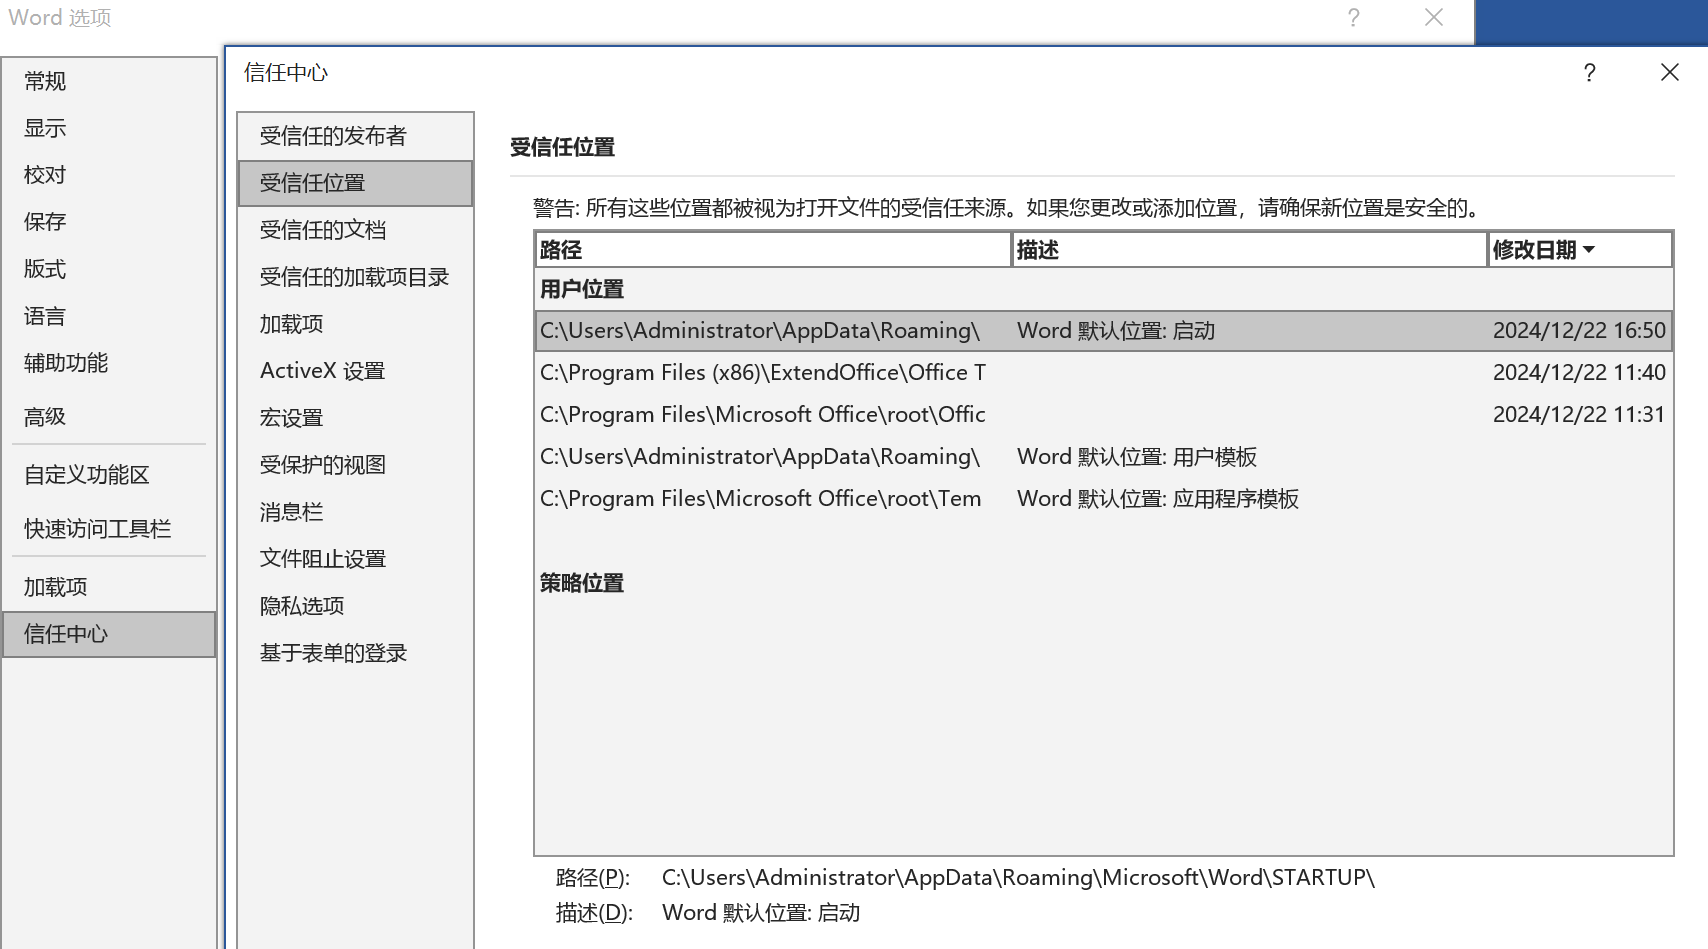
Task: Open 快速访问工具栏 options category
Action: click(109, 528)
